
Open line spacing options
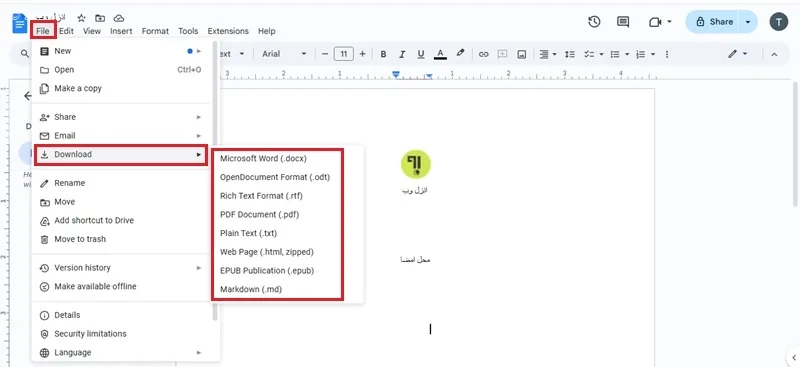tap(570, 54)
